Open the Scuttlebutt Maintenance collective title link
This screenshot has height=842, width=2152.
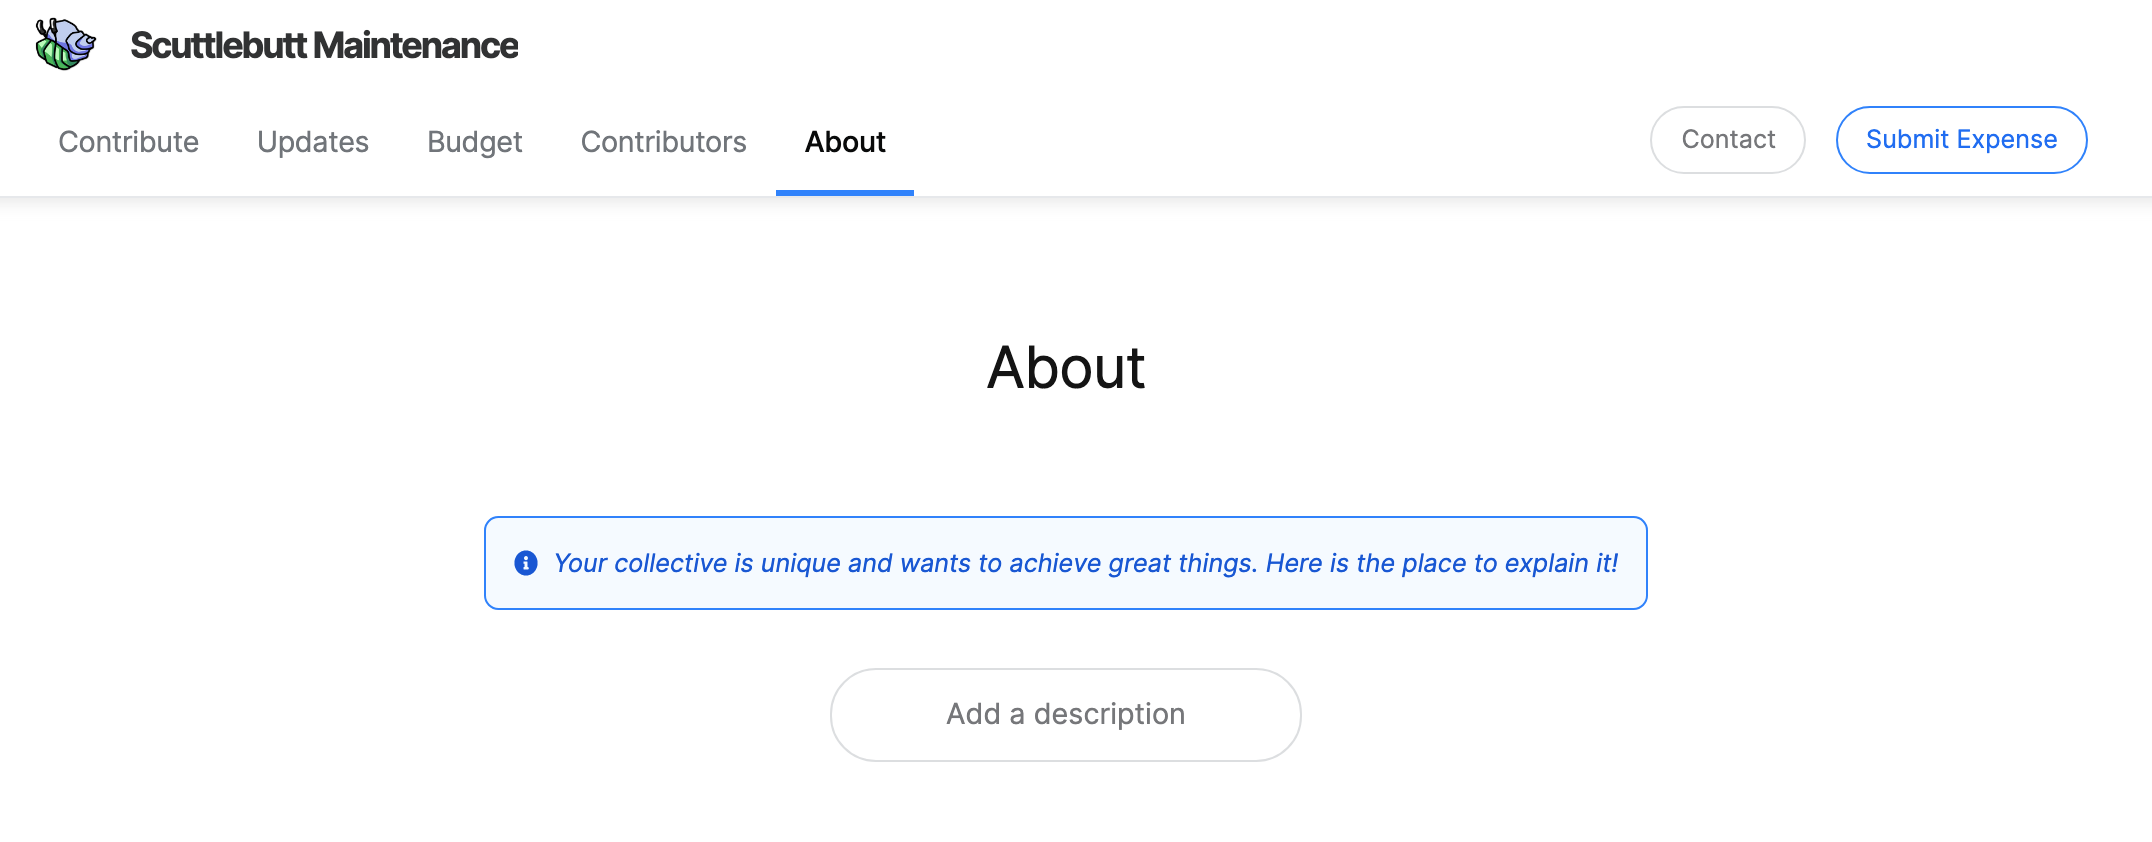pos(324,45)
